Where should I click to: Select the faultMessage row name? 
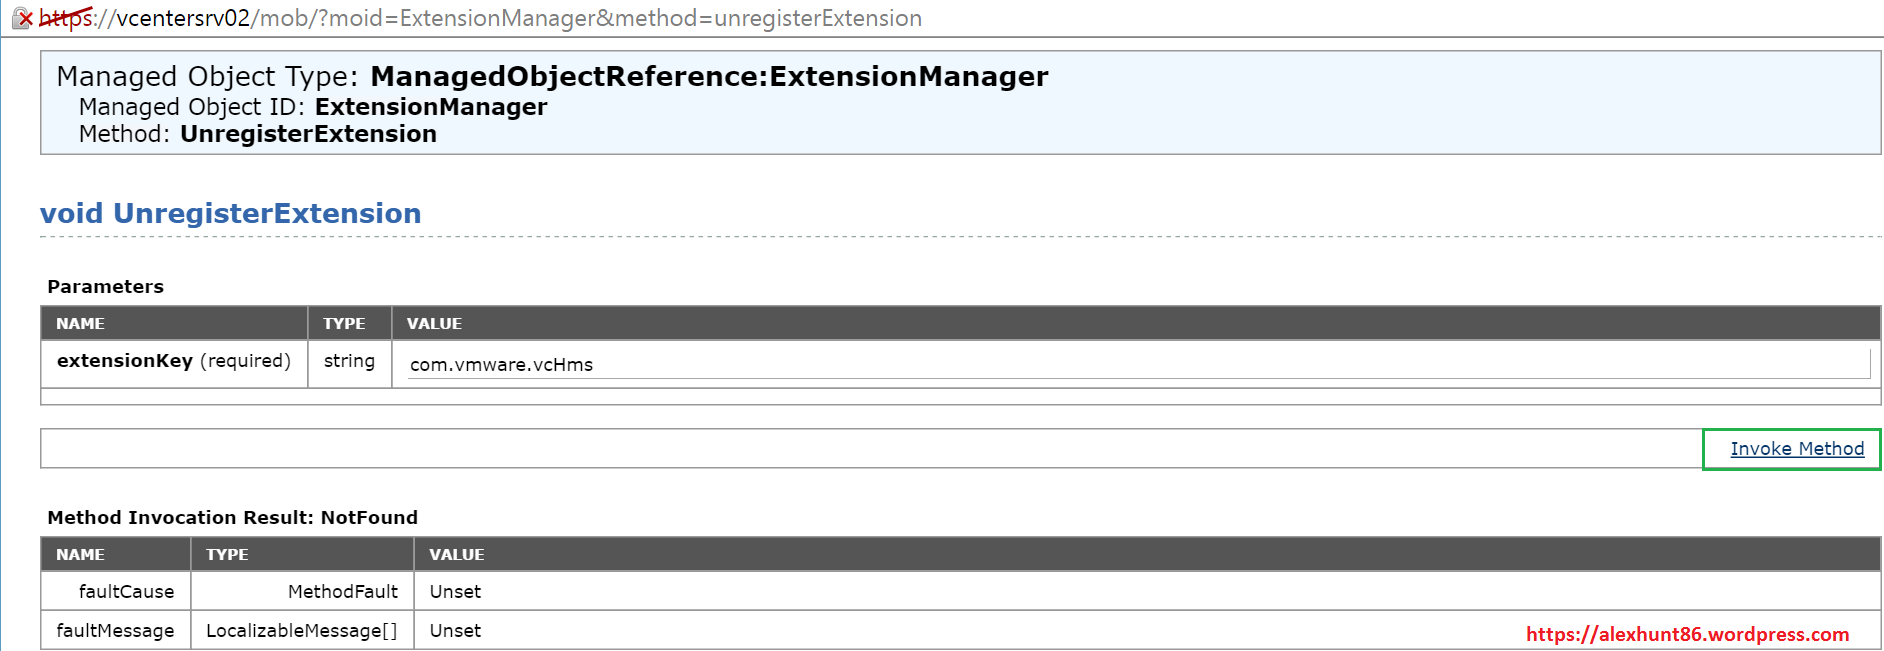(115, 631)
